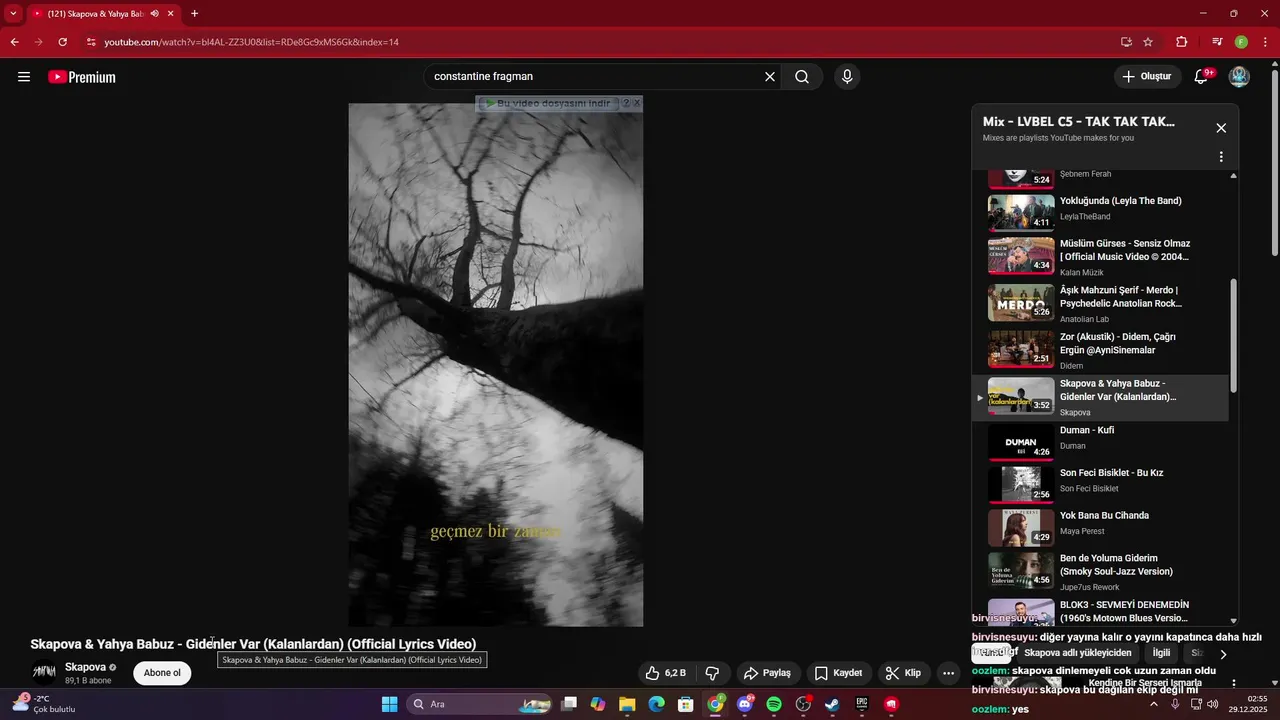
Task: Bookmark this page with star icon
Action: click(x=1148, y=42)
